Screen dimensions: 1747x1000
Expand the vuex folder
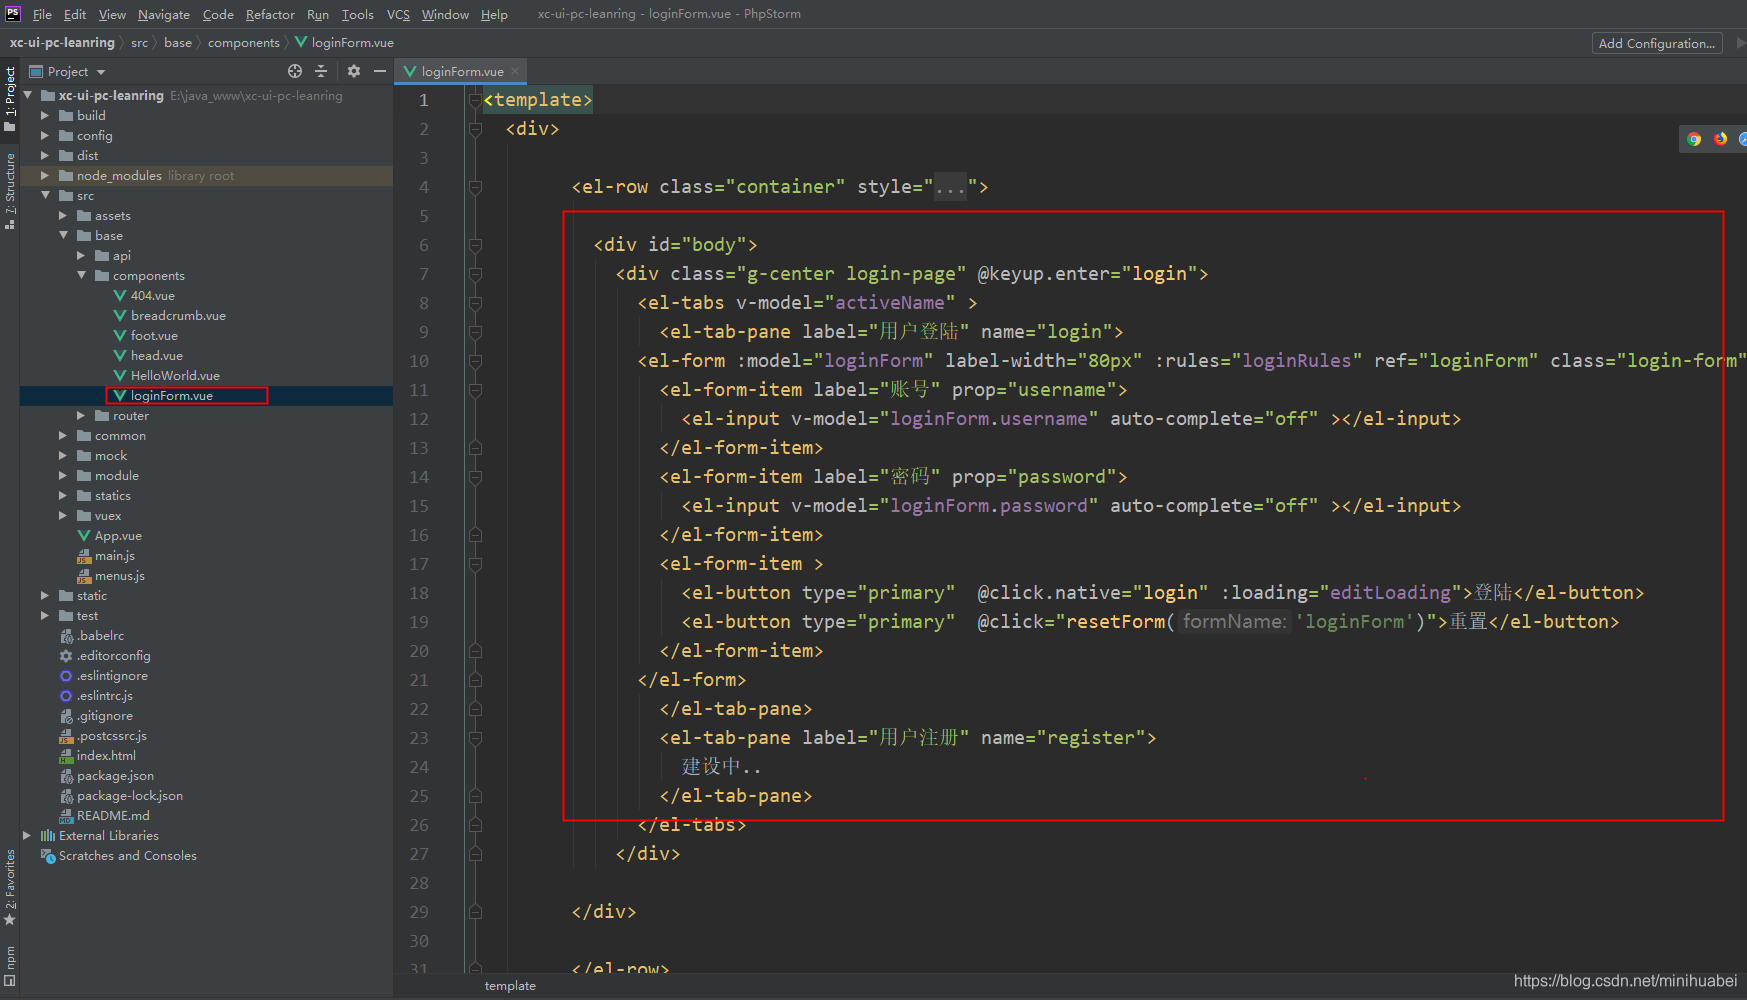pos(62,516)
